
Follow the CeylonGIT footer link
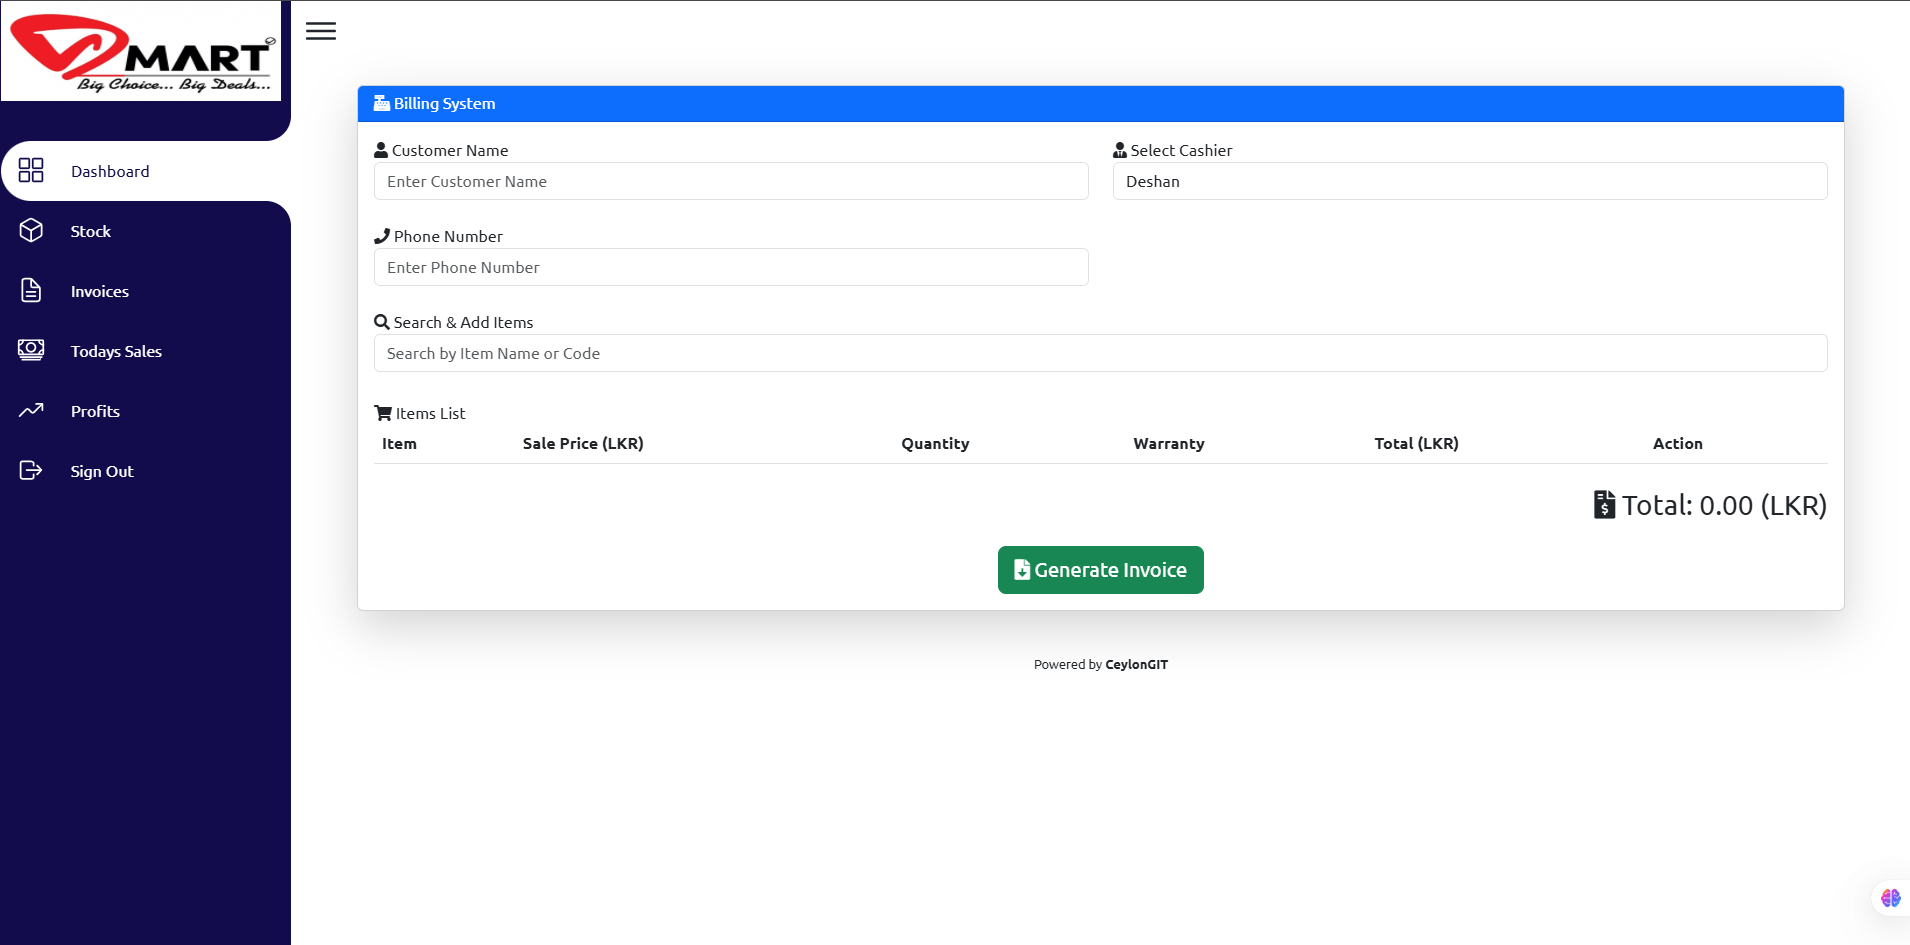1136,665
